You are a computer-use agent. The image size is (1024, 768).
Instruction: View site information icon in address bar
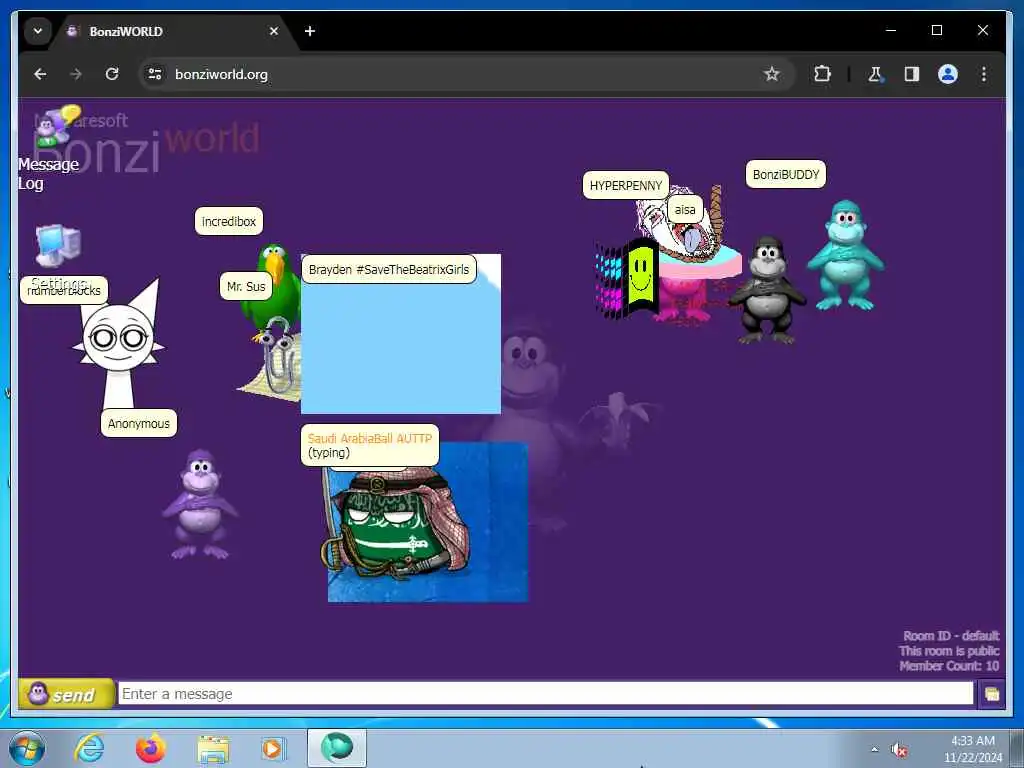(x=155, y=74)
